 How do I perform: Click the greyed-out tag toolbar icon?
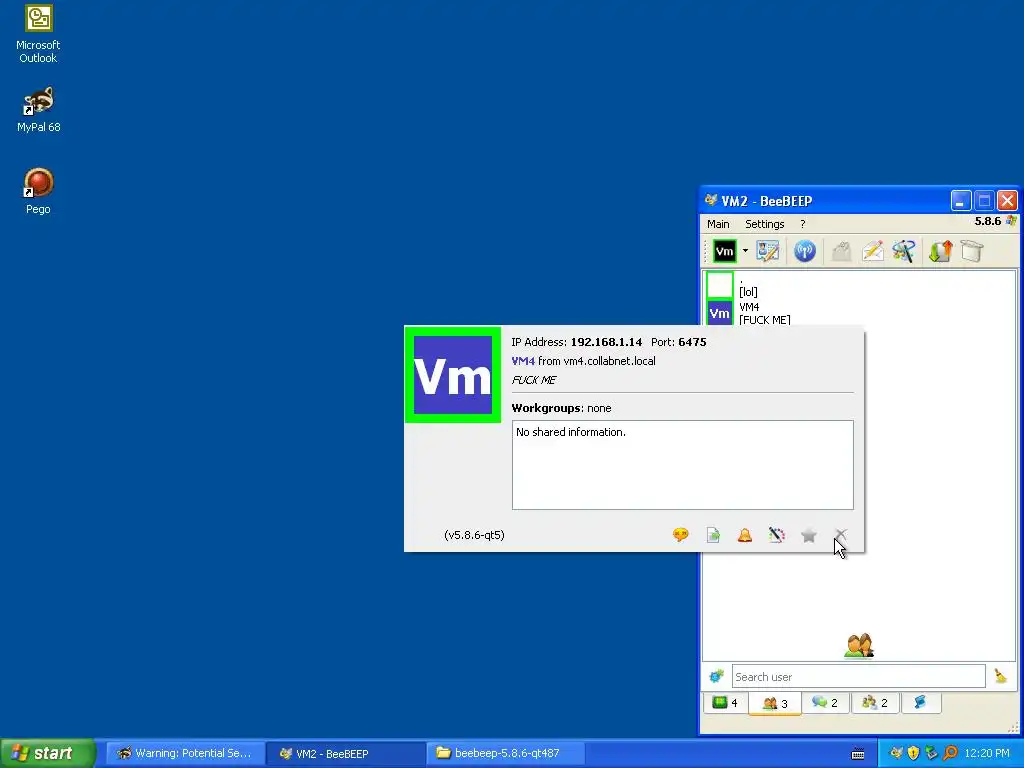[x=841, y=251]
